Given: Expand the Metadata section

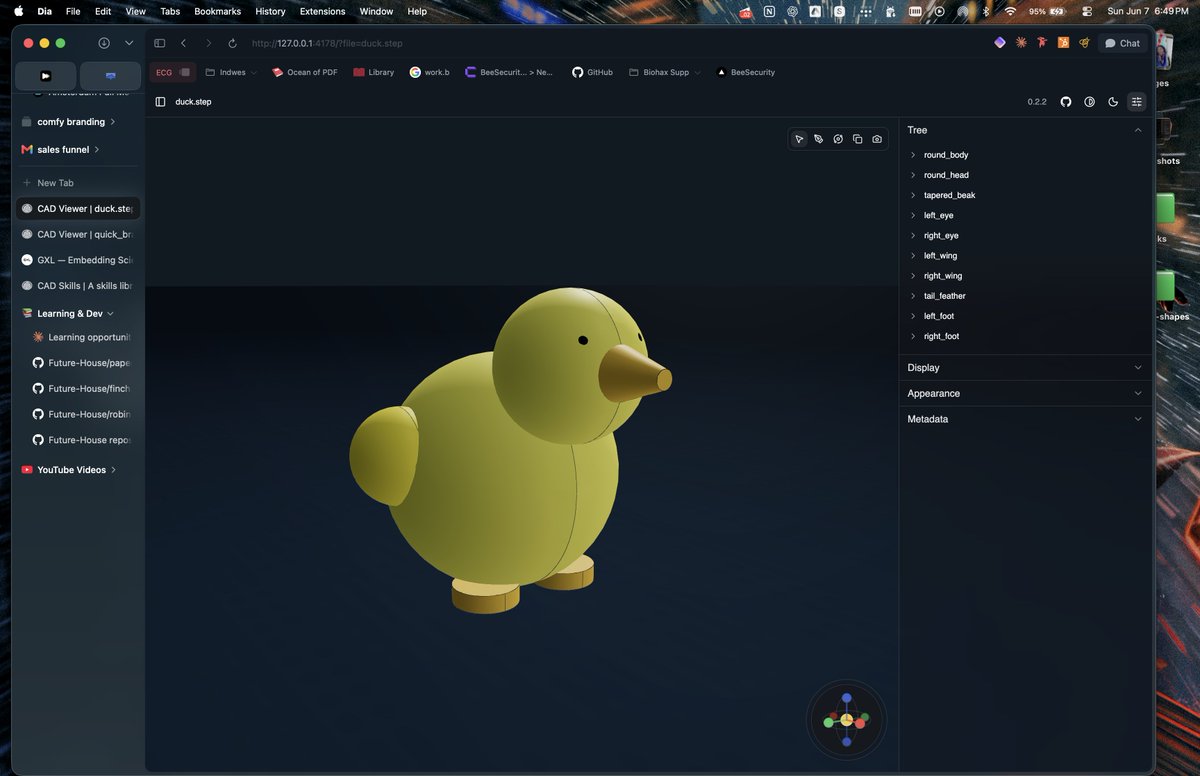Looking at the screenshot, I should click(x=1025, y=419).
